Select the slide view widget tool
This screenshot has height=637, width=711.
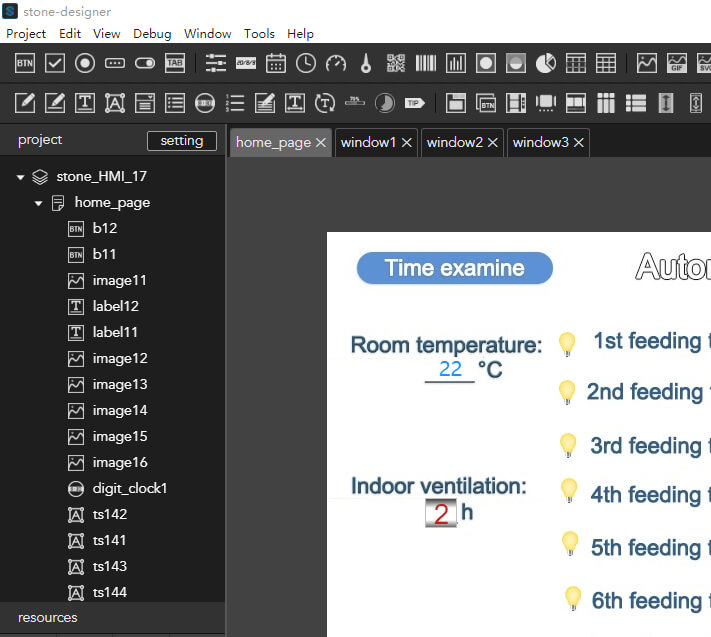pos(545,103)
